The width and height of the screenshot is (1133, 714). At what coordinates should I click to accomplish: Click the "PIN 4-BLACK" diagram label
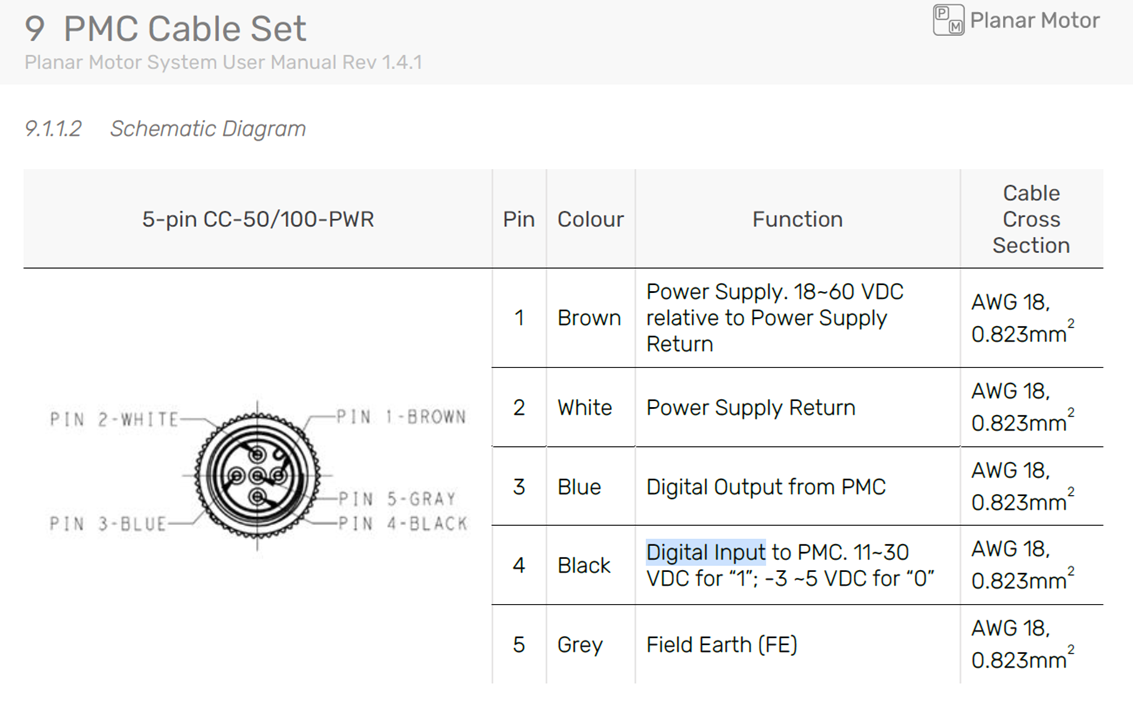(402, 523)
